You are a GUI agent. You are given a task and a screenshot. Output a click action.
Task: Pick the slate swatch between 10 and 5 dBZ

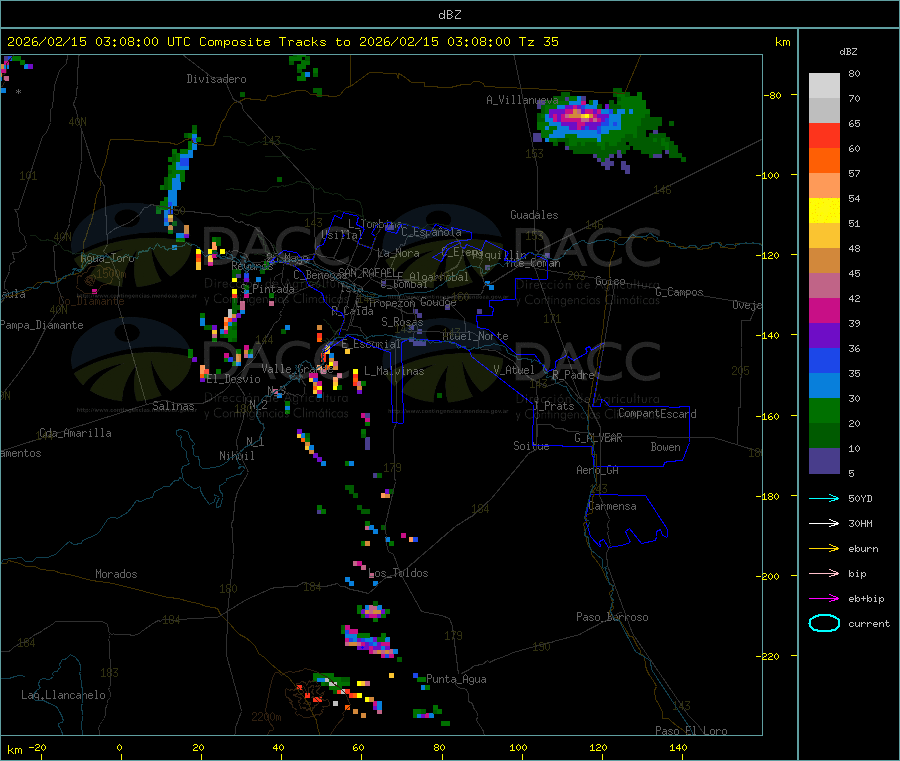824,461
